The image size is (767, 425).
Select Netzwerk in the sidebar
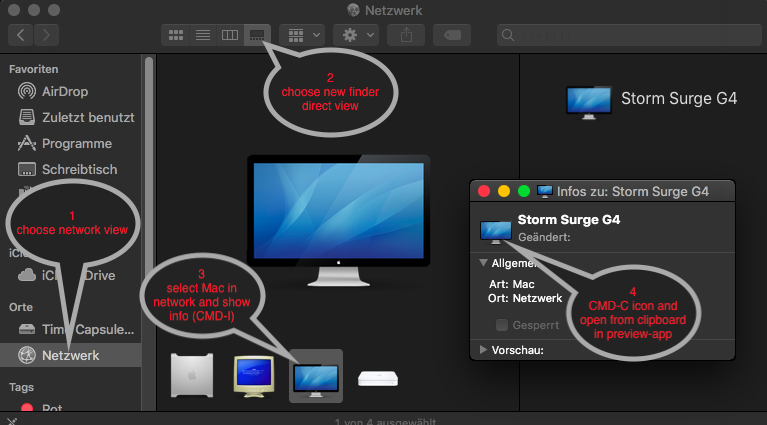click(x=70, y=355)
